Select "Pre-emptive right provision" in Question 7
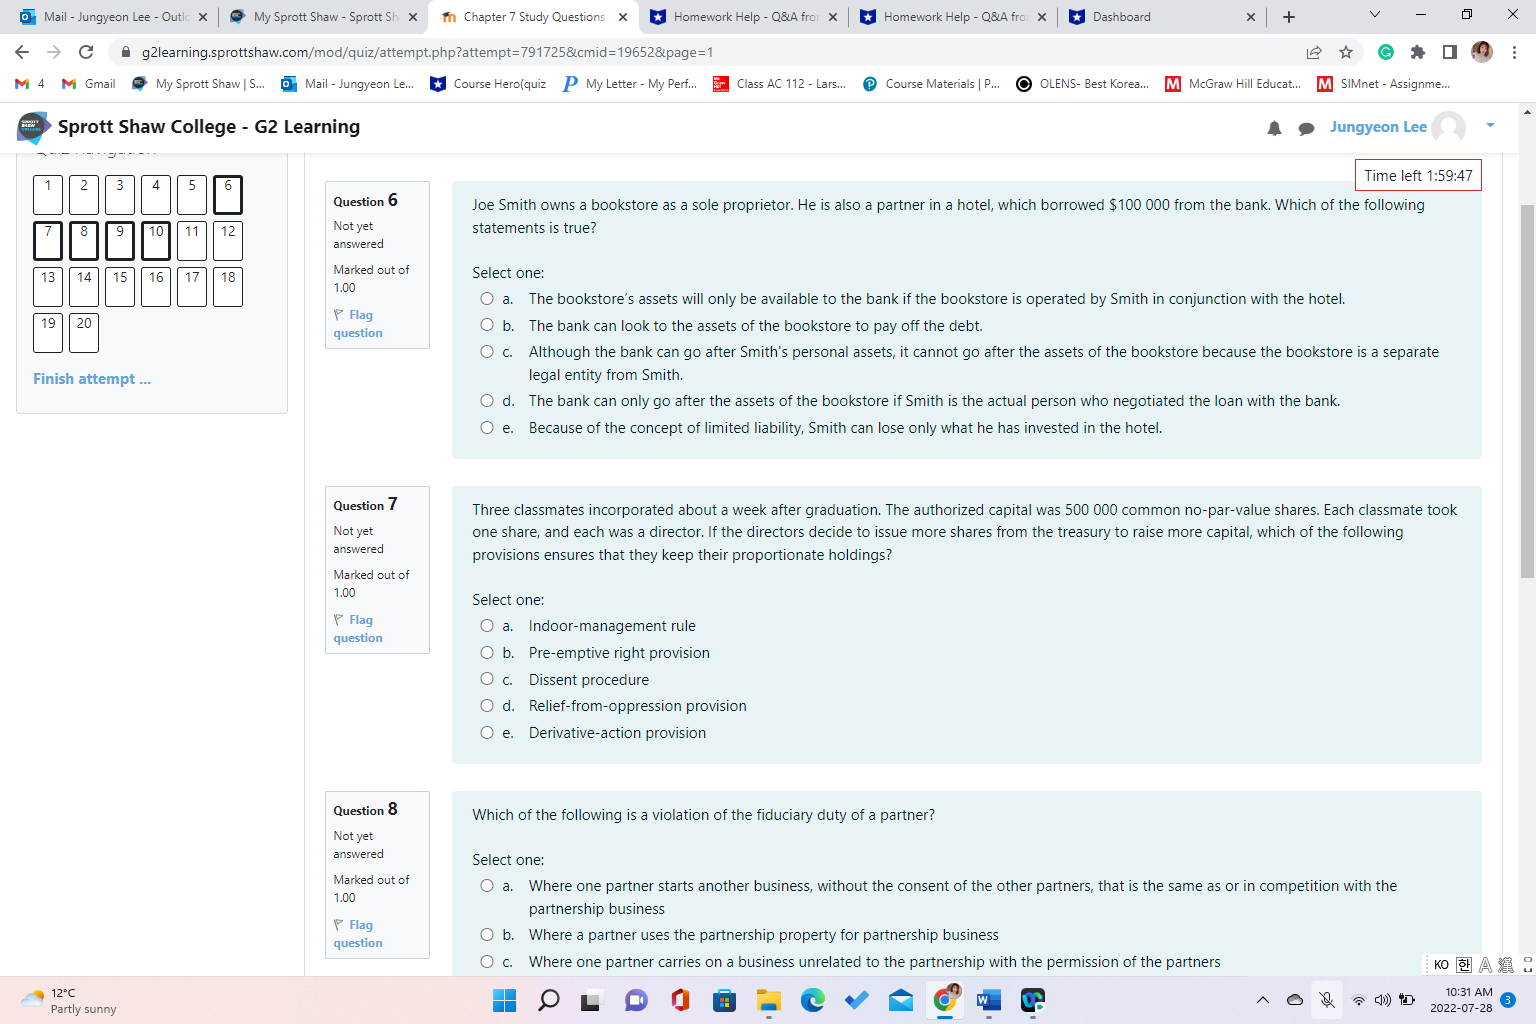Viewport: 1536px width, 1024px height. (487, 652)
